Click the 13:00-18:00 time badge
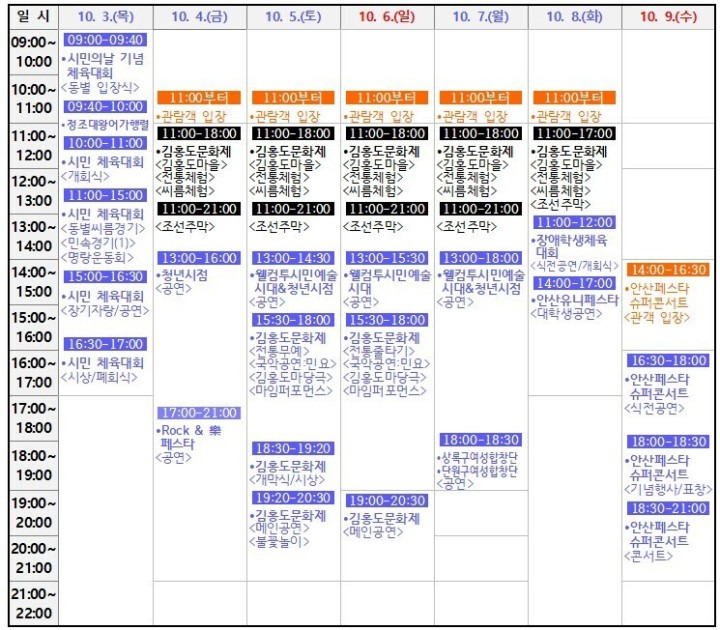 pos(480,258)
